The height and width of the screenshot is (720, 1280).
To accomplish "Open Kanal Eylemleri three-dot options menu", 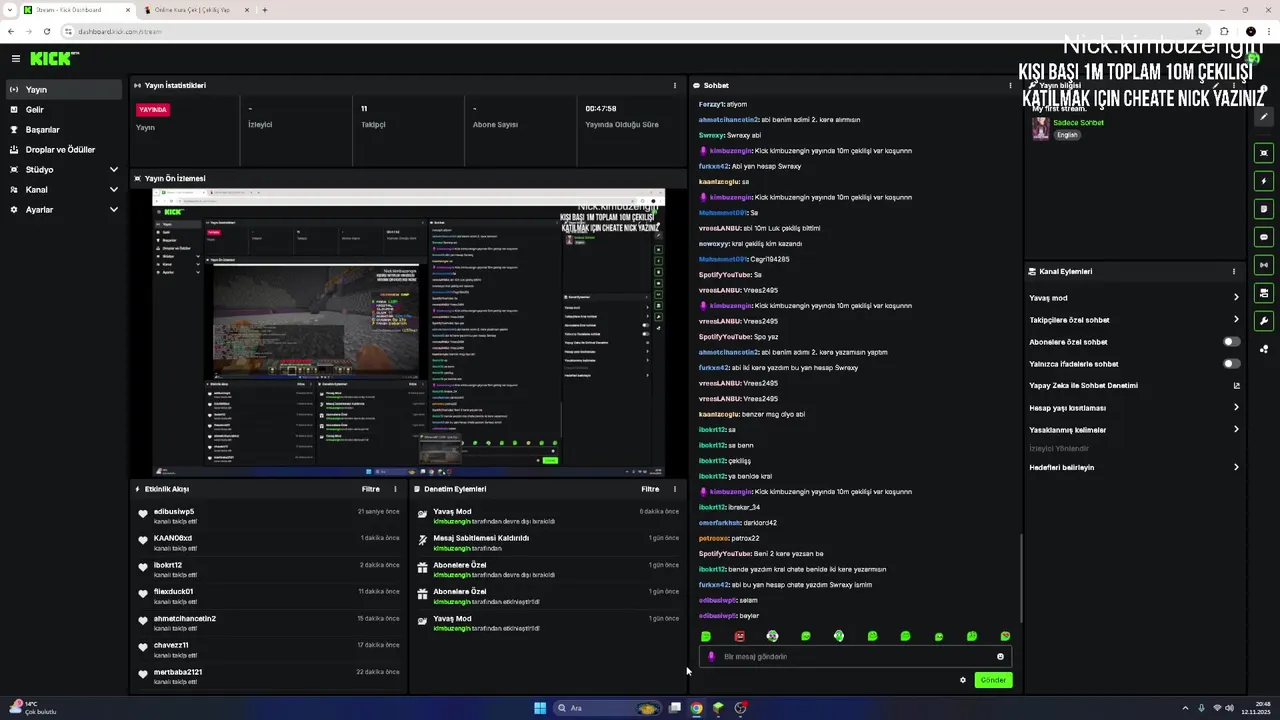I will tap(1234, 272).
